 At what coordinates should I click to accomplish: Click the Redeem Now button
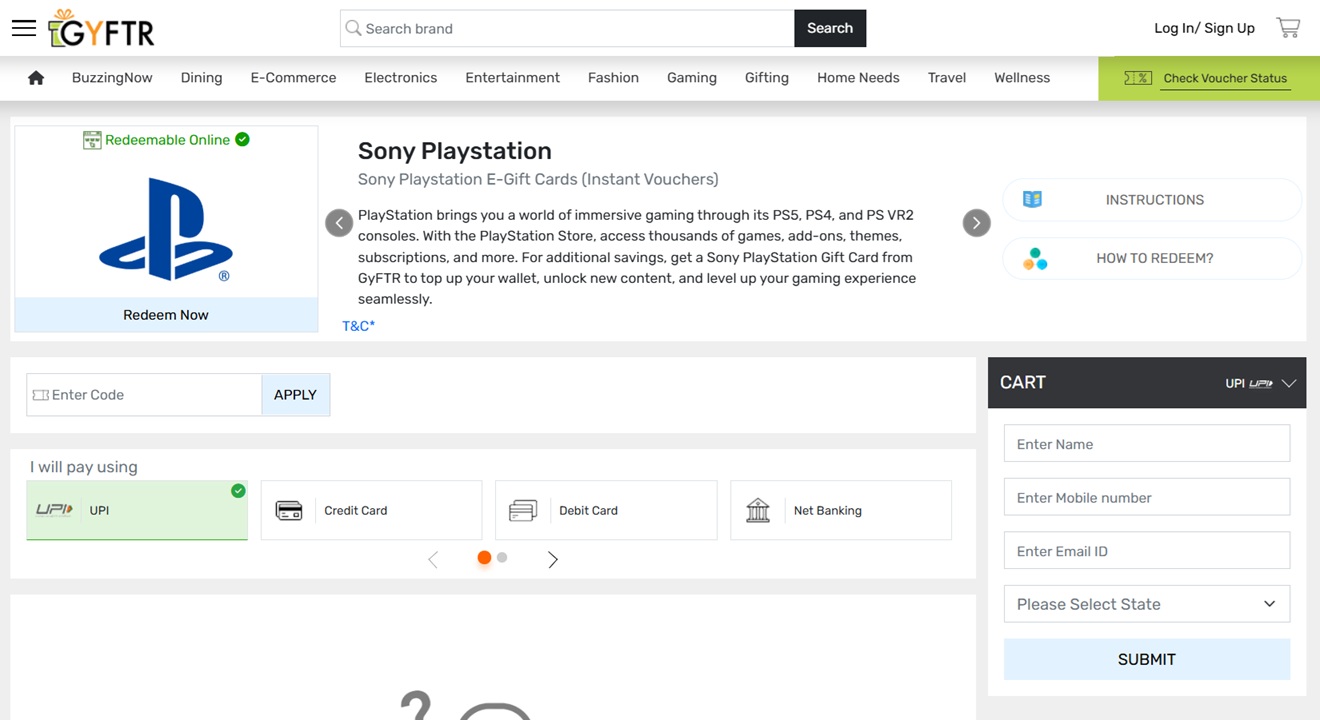[166, 315]
